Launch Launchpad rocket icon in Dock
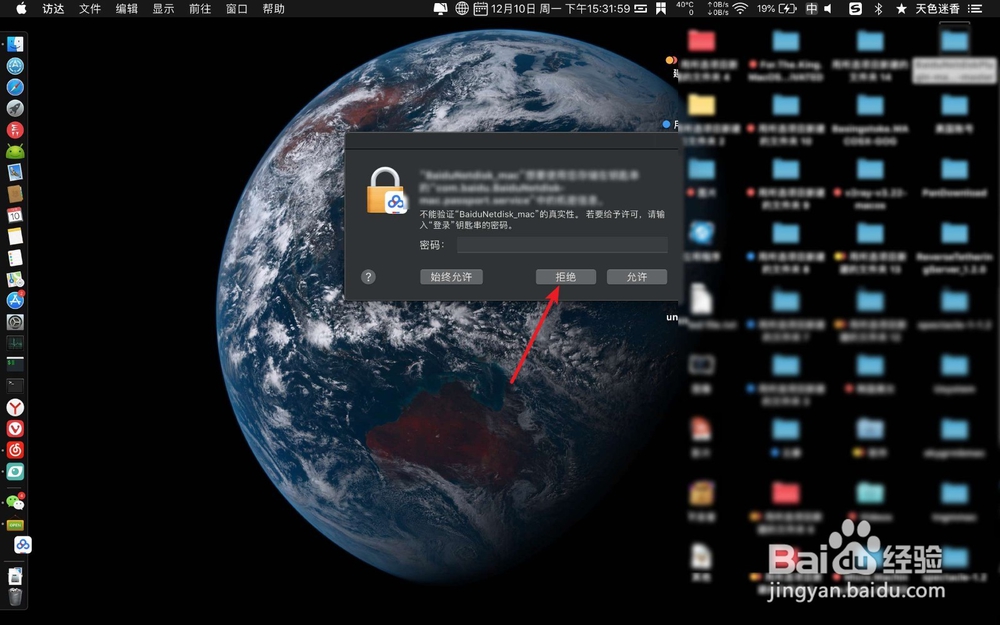 pos(15,108)
